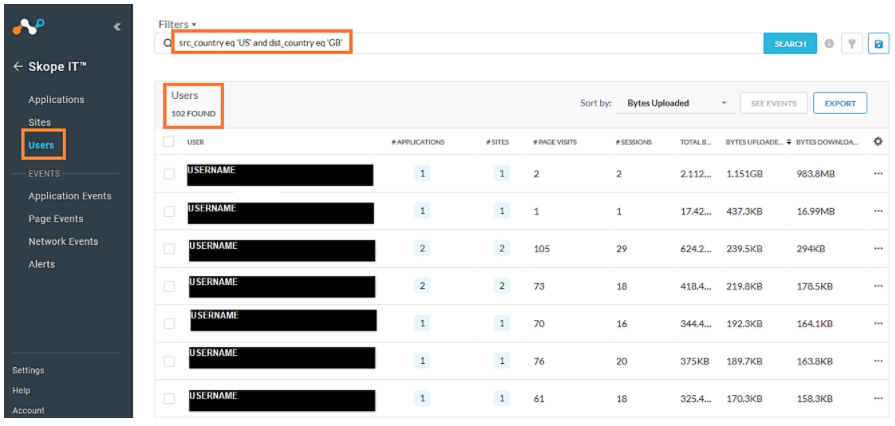895x426 pixels.
Task: Click the SEE EVENTS button
Action: [x=773, y=103]
